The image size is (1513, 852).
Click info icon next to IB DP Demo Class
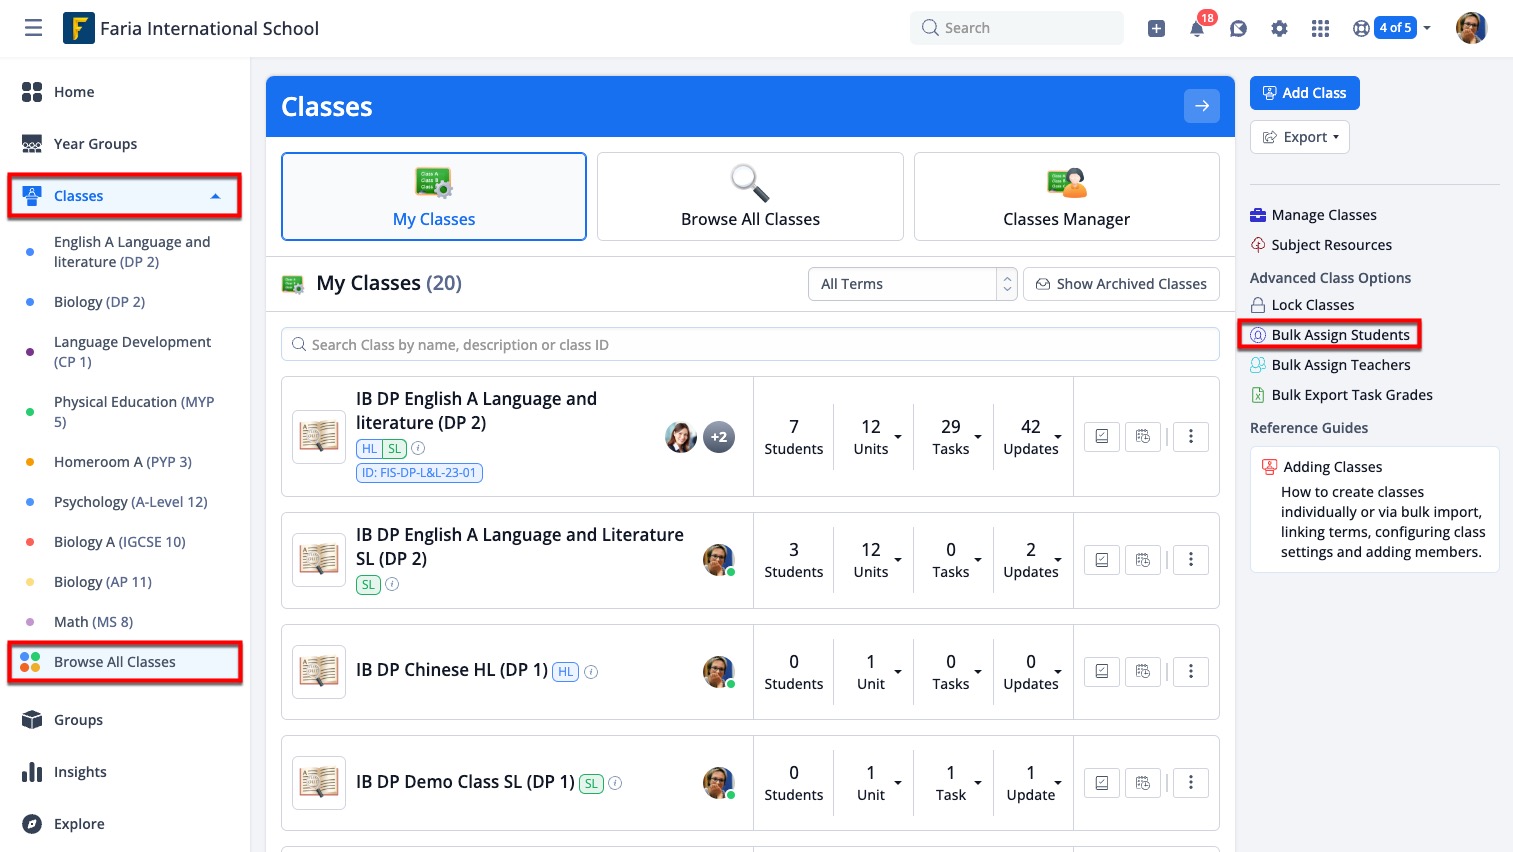point(615,783)
